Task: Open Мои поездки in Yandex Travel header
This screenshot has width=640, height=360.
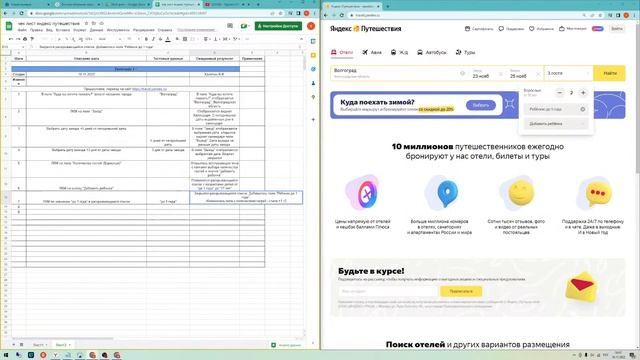Action: coord(573,29)
